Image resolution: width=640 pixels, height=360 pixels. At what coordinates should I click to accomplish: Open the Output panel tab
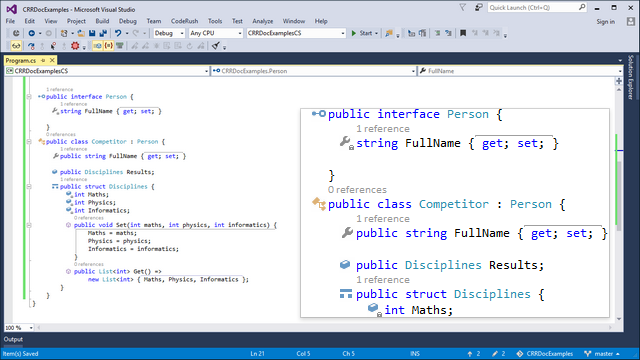point(13,339)
